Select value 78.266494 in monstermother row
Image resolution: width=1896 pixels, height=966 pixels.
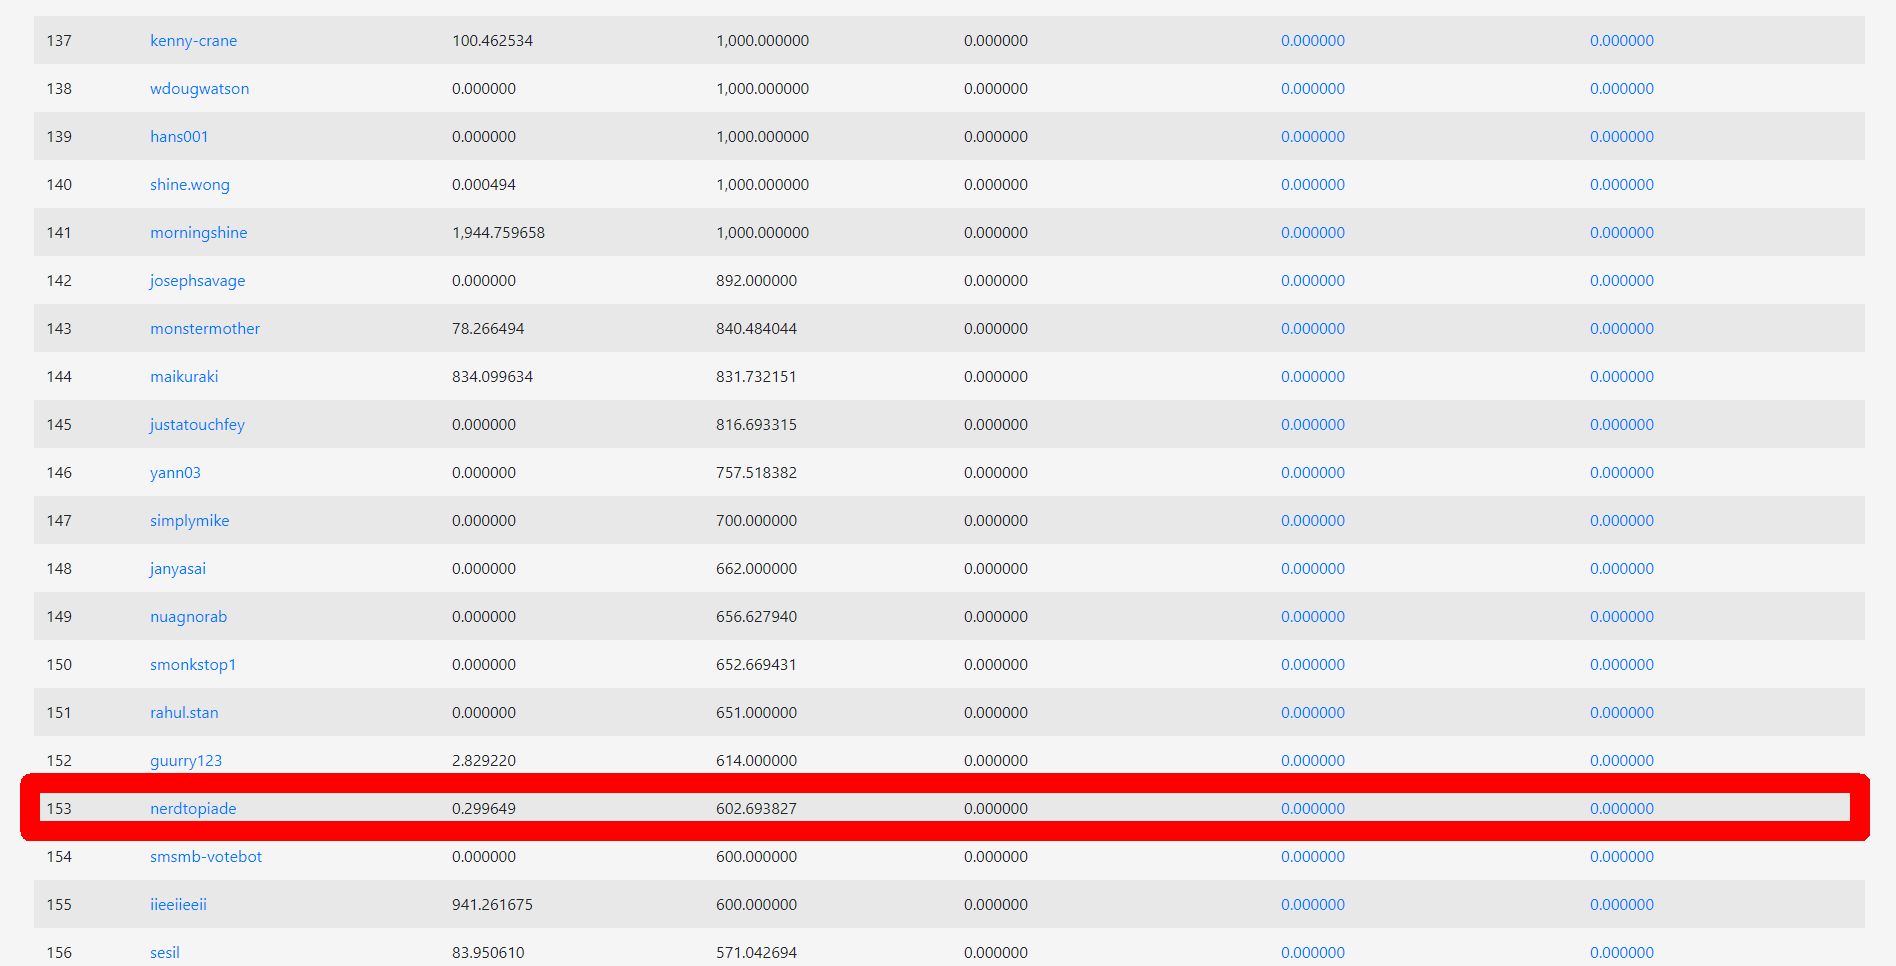click(x=488, y=329)
